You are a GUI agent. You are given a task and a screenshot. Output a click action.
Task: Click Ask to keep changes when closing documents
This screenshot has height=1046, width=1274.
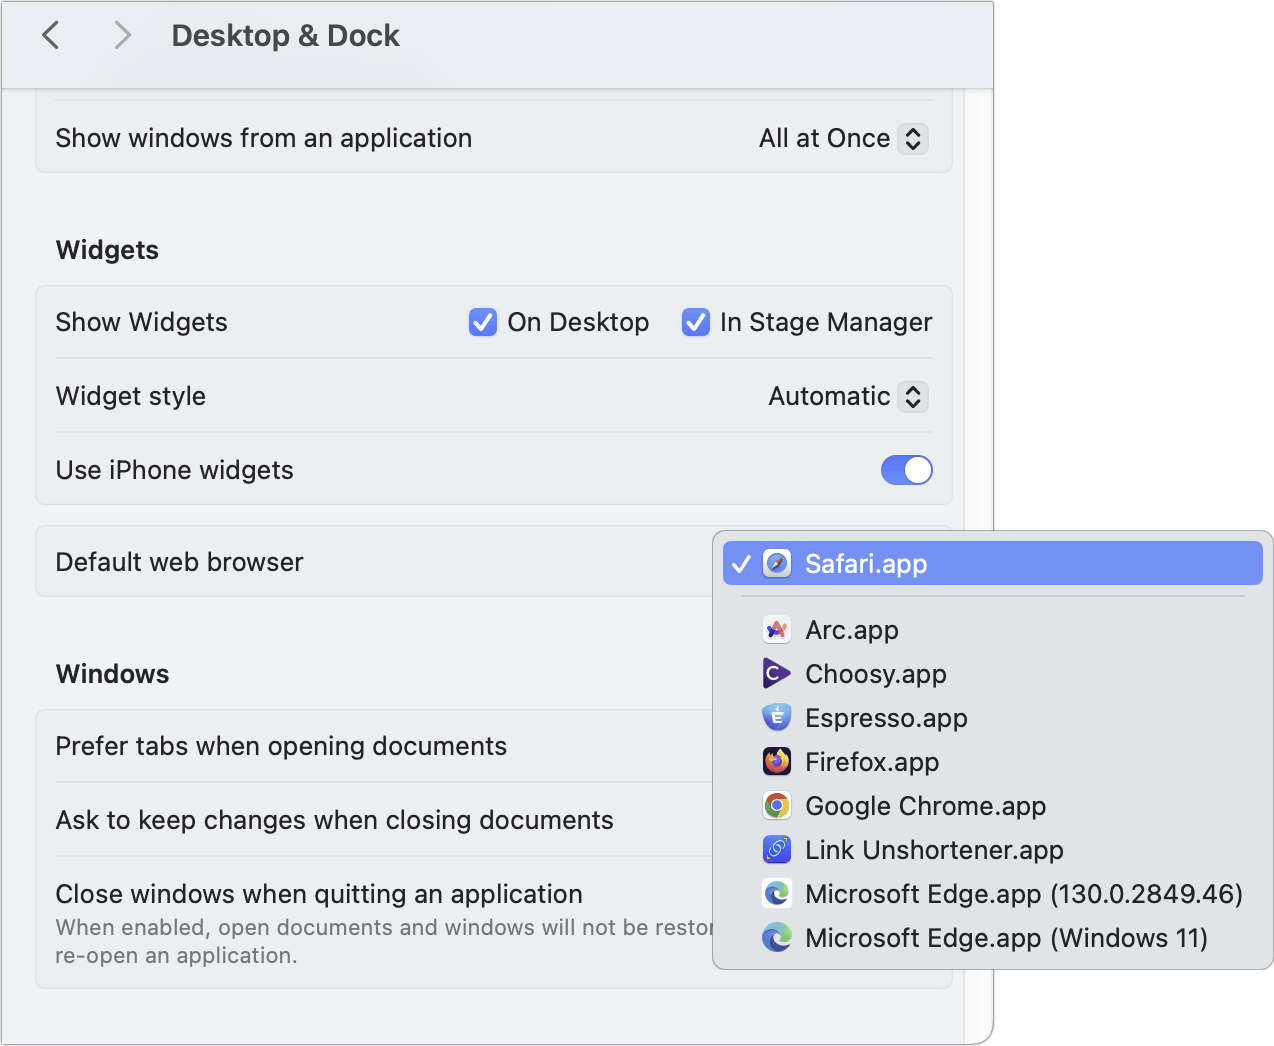pyautogui.click(x=335, y=820)
